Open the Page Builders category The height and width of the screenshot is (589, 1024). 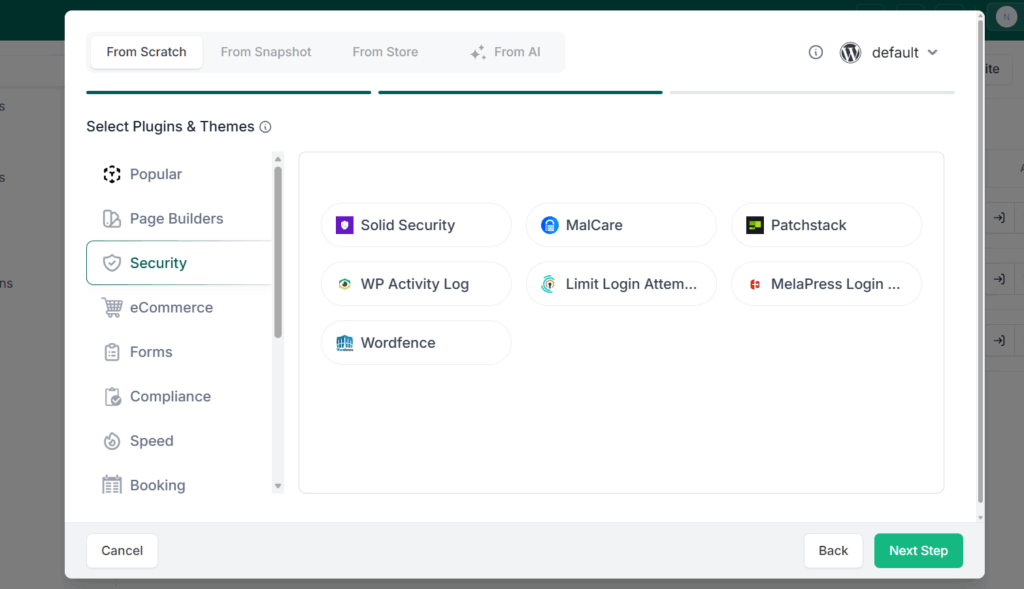click(x=179, y=219)
